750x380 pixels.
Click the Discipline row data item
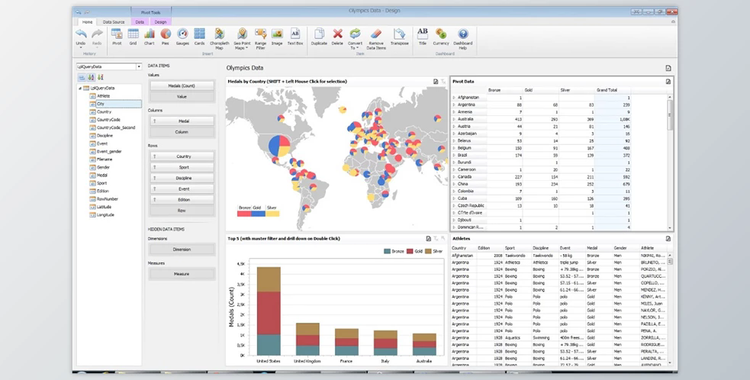pos(182,178)
